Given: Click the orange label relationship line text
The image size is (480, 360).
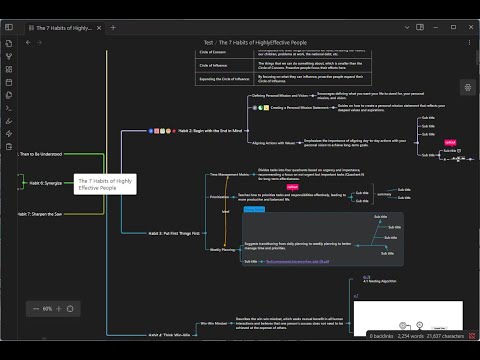Looking at the screenshot, I should coord(226,212).
